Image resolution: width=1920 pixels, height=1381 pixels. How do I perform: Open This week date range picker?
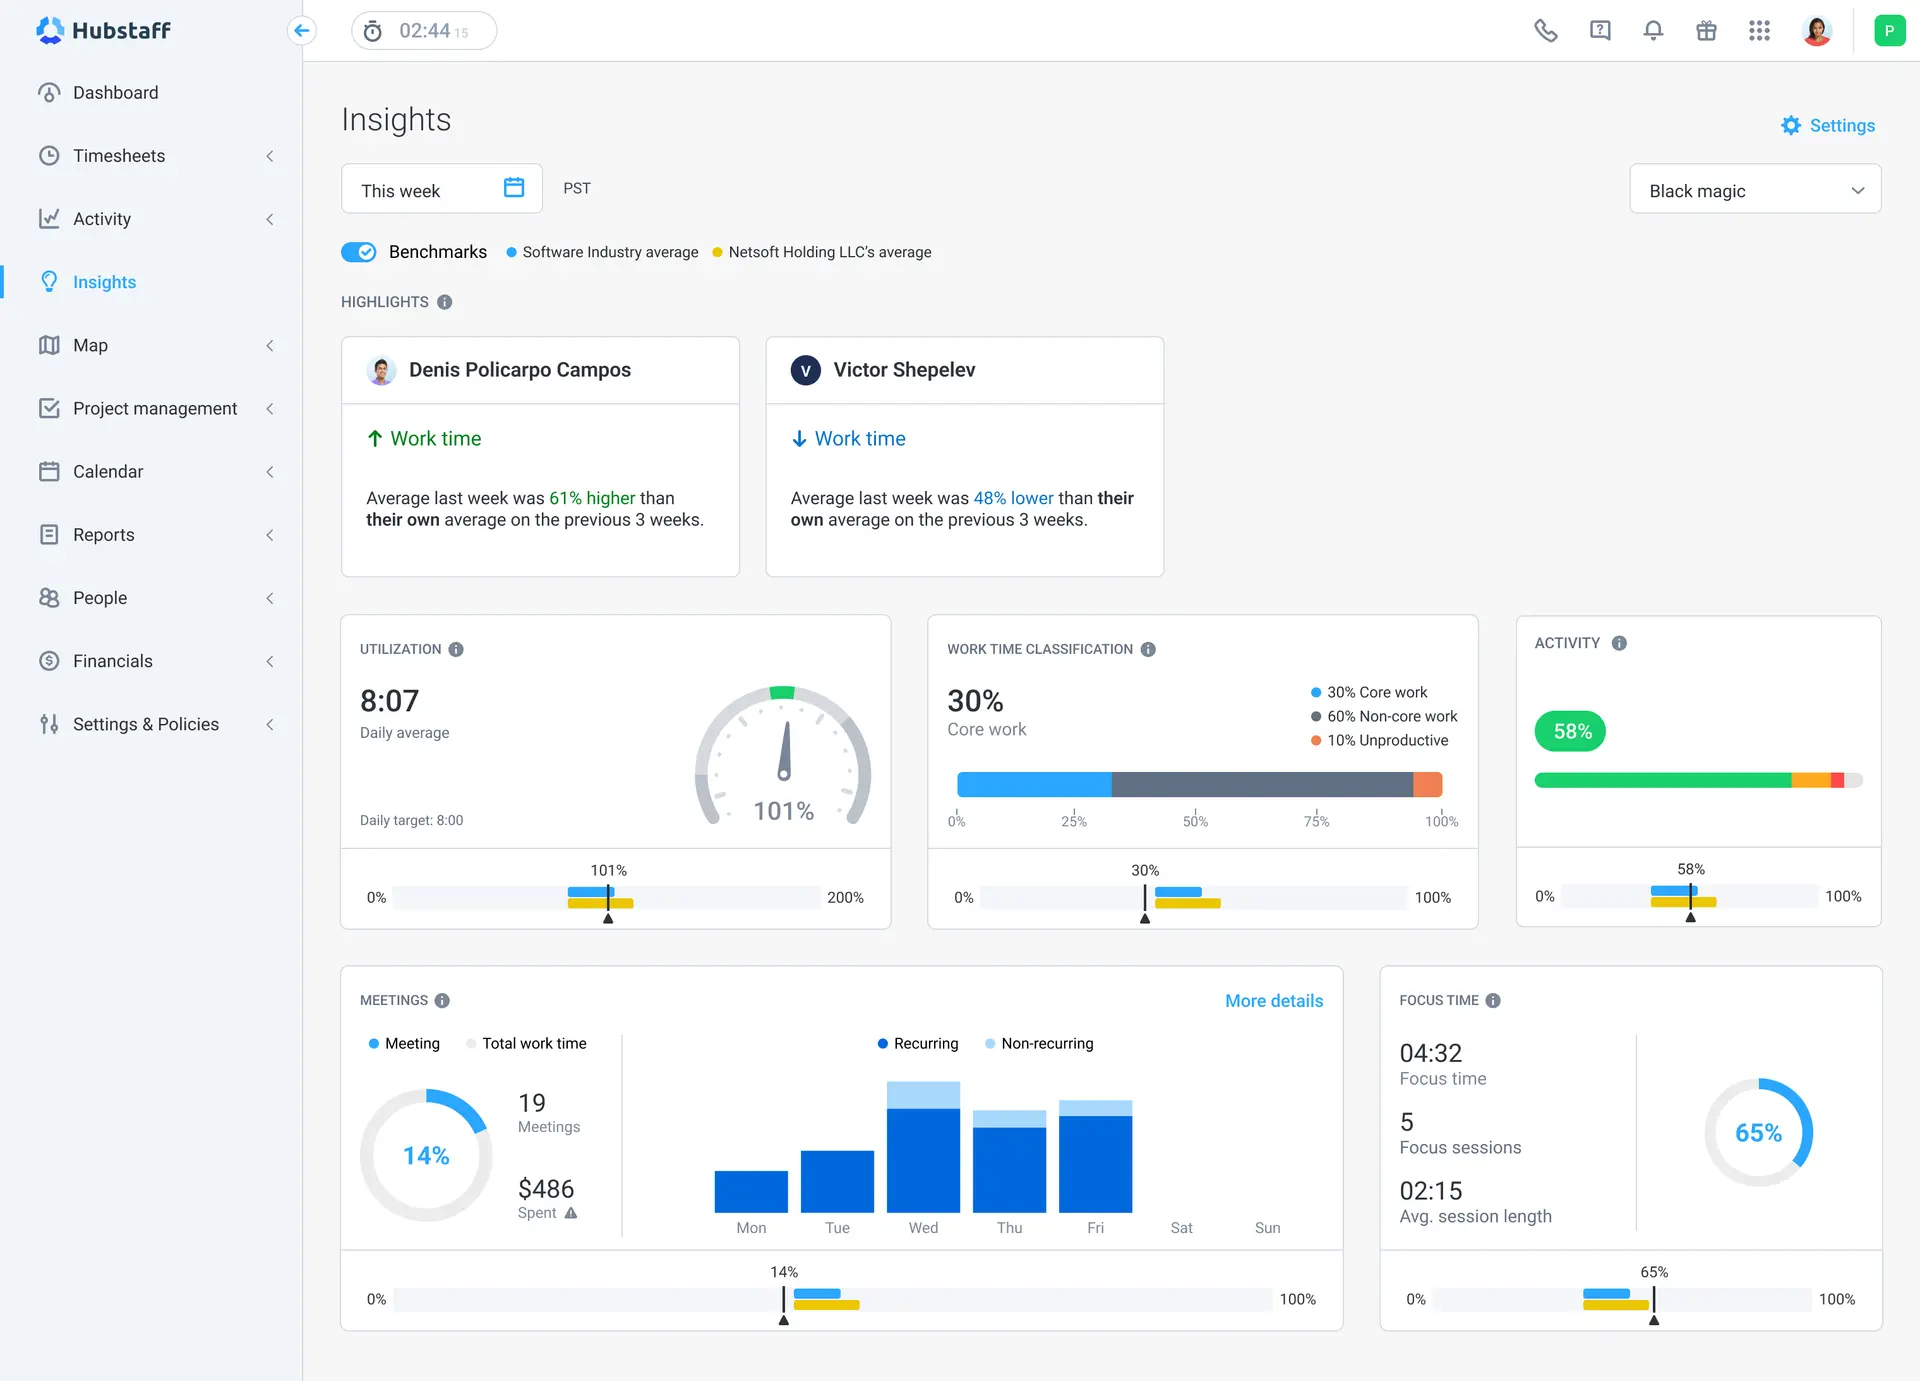pos(441,190)
